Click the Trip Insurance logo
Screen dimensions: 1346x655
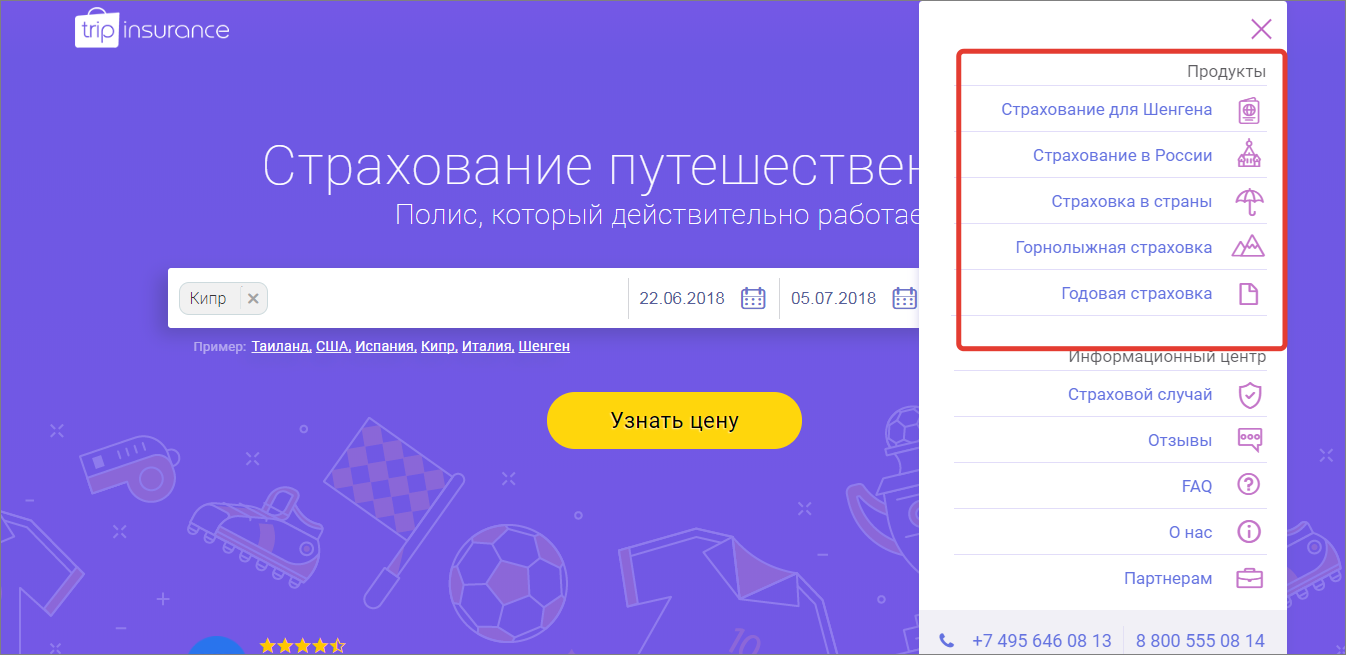click(x=152, y=31)
